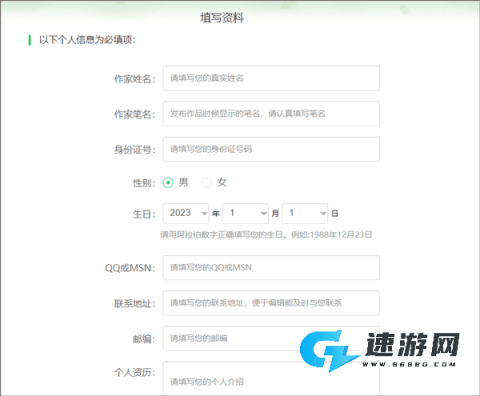Open the birthday year dropdown showing 2023

[186, 213]
